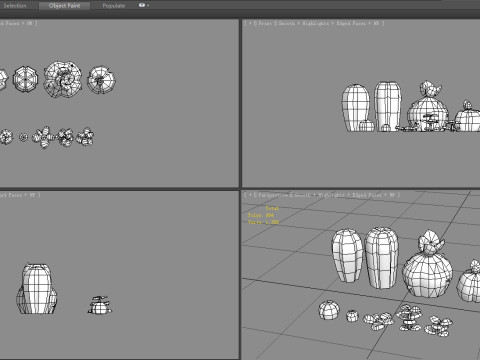Click the Perspective view name label

[x=273, y=195]
